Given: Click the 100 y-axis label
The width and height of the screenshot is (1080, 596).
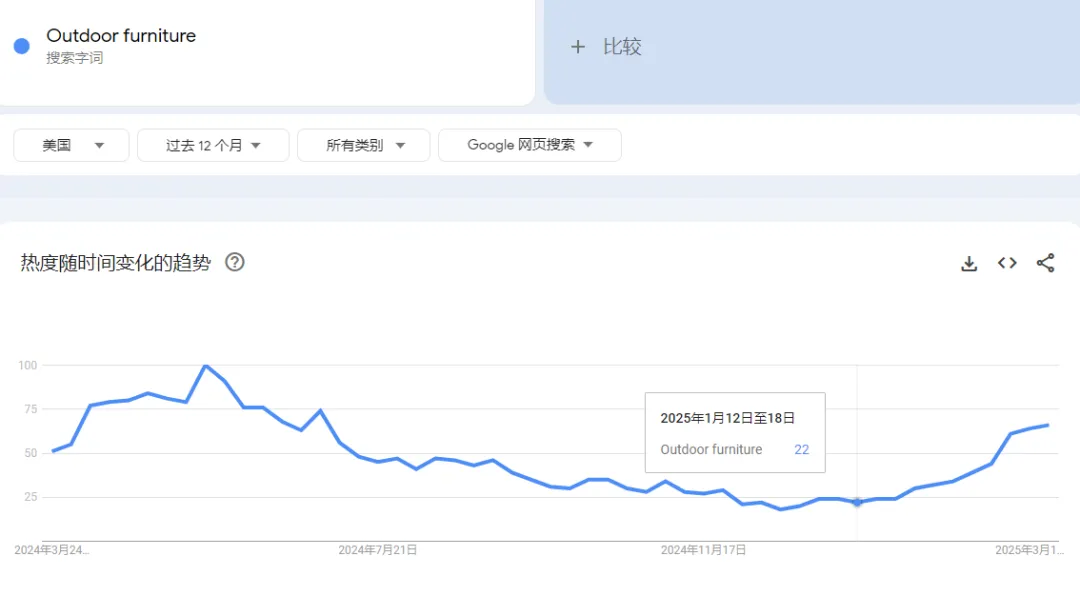Looking at the screenshot, I should point(28,365).
